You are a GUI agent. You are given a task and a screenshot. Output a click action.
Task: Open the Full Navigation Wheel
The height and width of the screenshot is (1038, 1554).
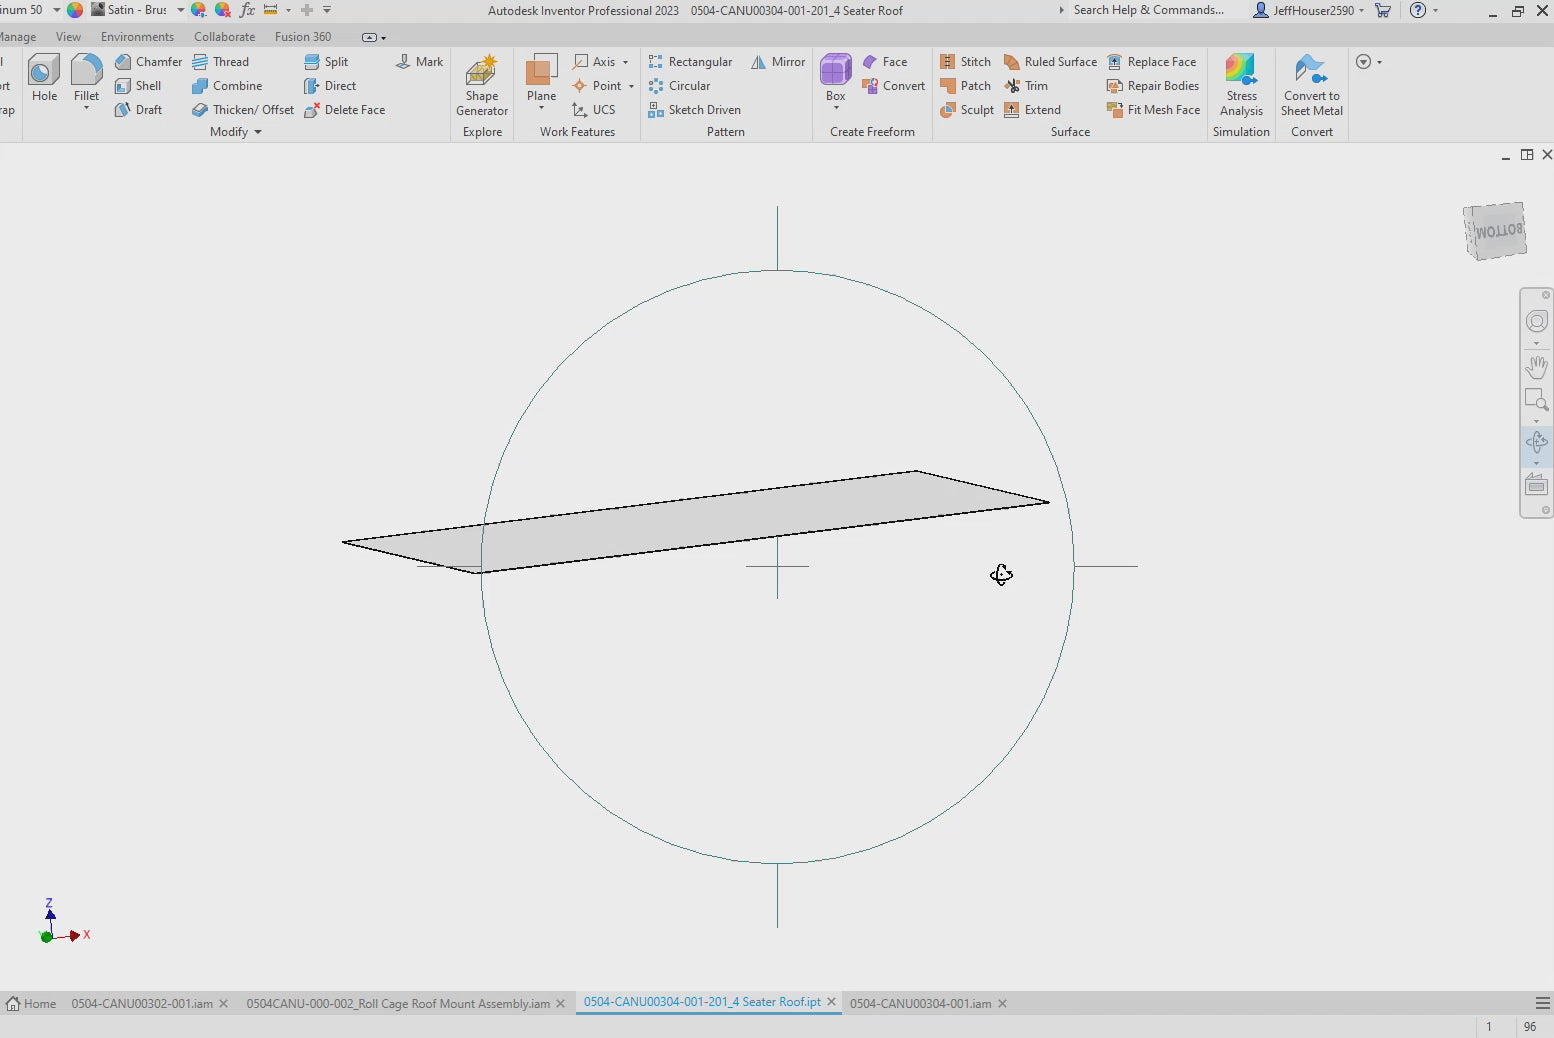coord(1536,321)
